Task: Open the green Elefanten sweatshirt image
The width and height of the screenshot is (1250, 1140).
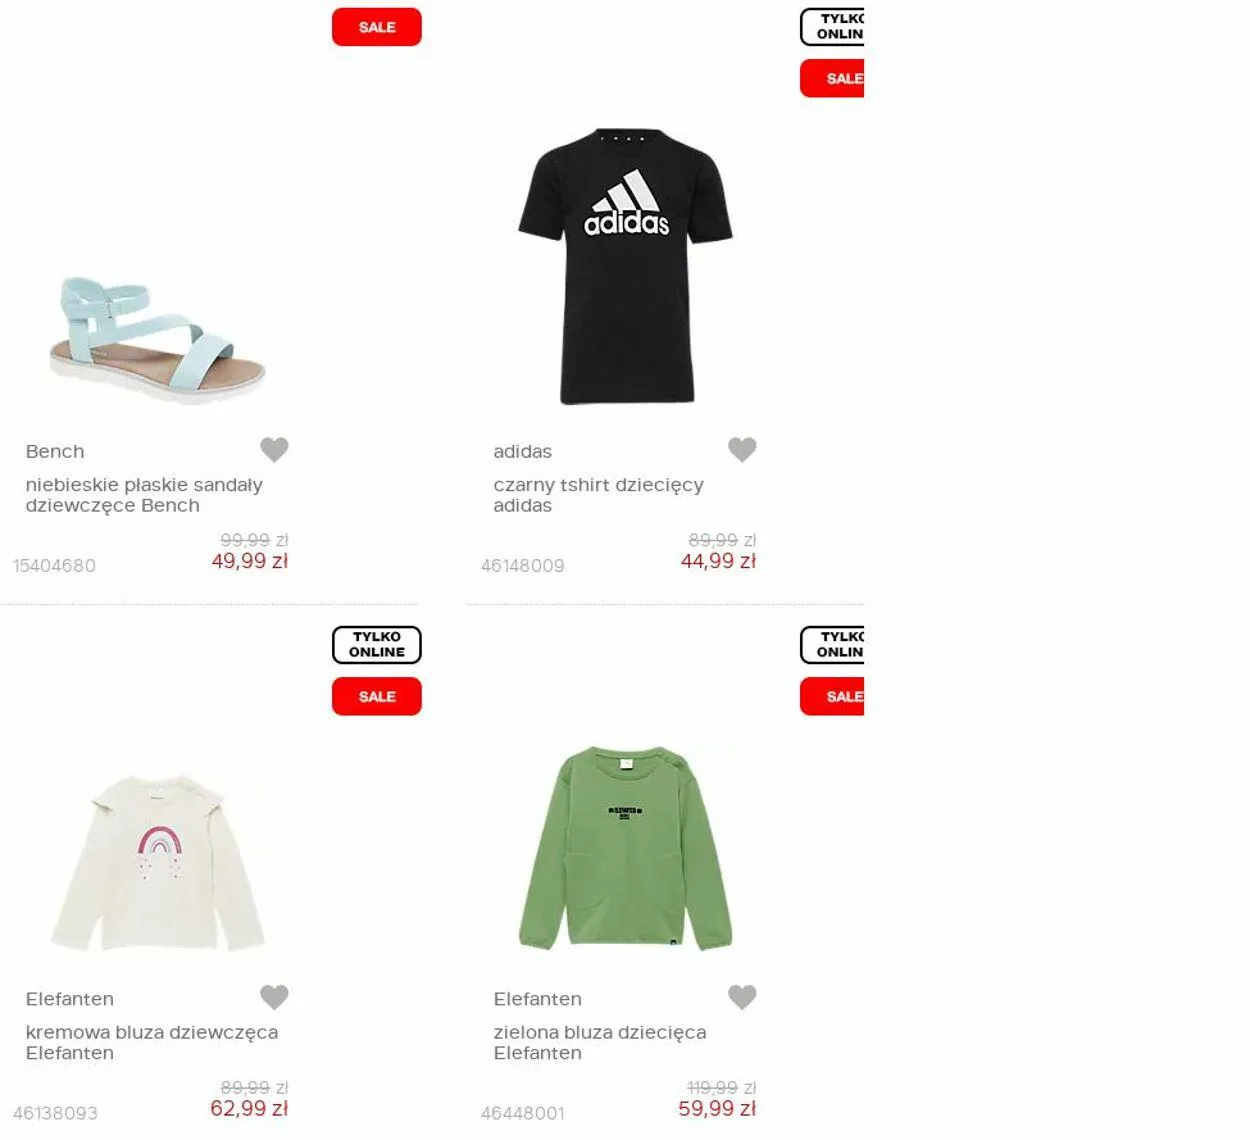Action: 626,848
